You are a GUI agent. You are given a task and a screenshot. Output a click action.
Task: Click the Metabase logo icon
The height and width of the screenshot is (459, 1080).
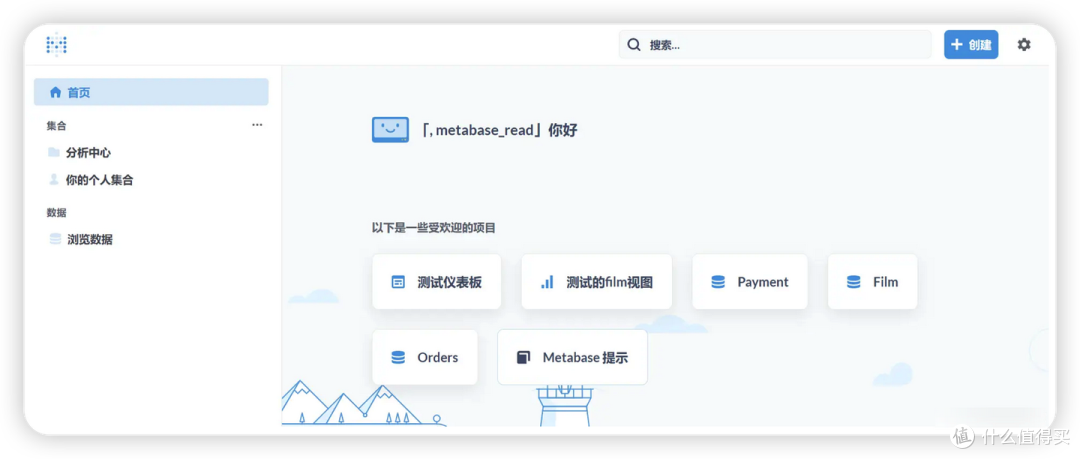coord(56,45)
